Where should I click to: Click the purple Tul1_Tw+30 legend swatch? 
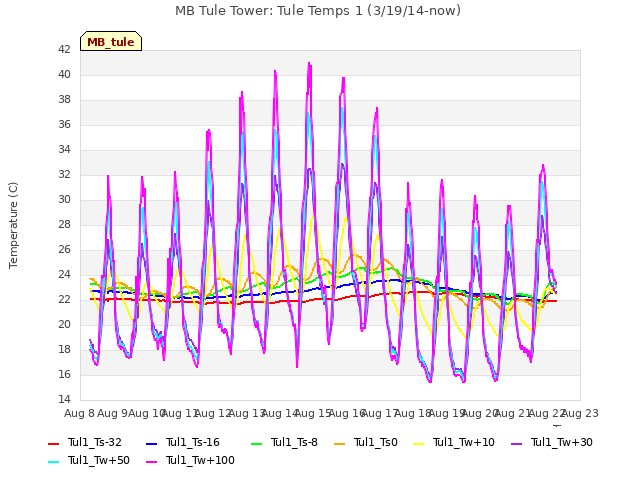[516, 443]
